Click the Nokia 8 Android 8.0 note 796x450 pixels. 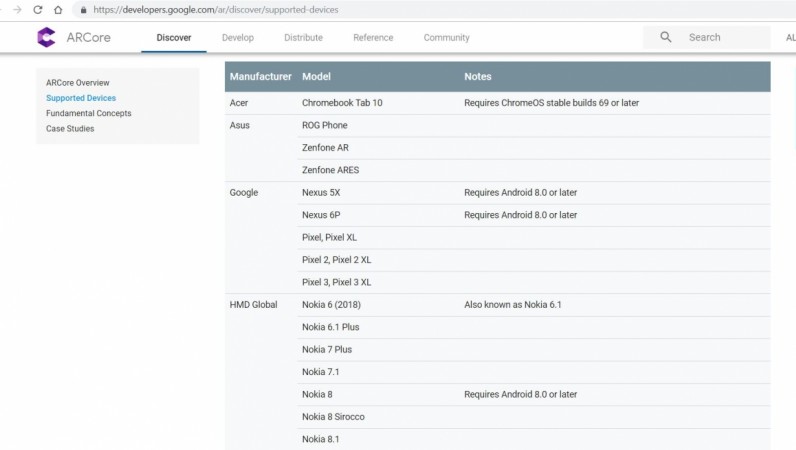coord(520,395)
